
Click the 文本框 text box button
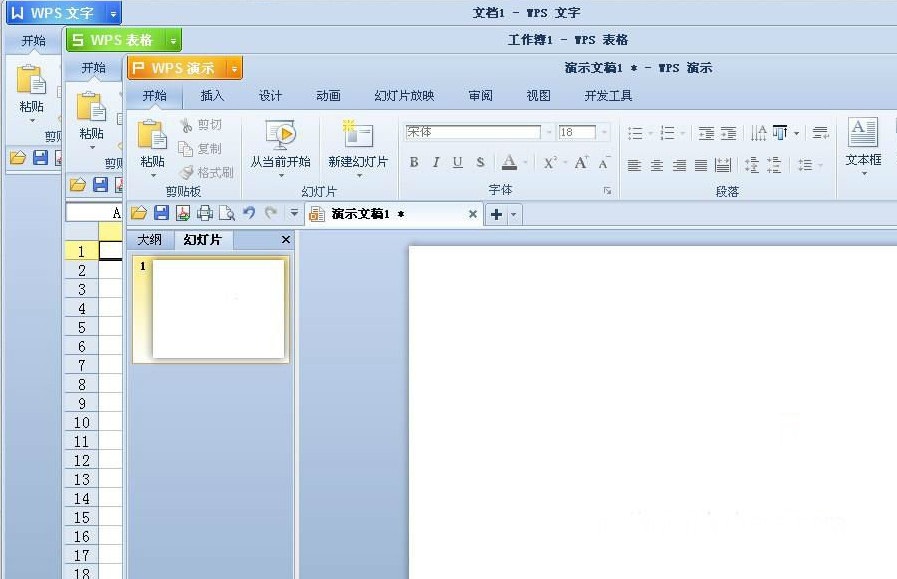(x=863, y=145)
